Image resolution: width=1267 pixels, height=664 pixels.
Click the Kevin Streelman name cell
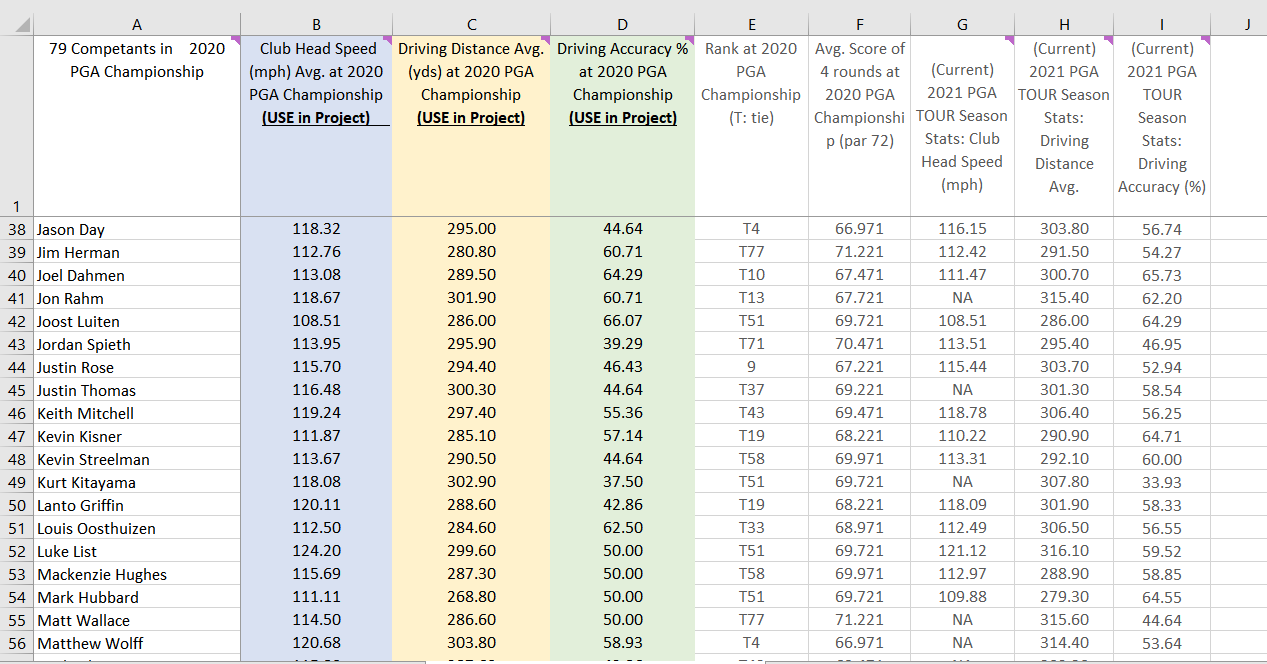tap(137, 459)
